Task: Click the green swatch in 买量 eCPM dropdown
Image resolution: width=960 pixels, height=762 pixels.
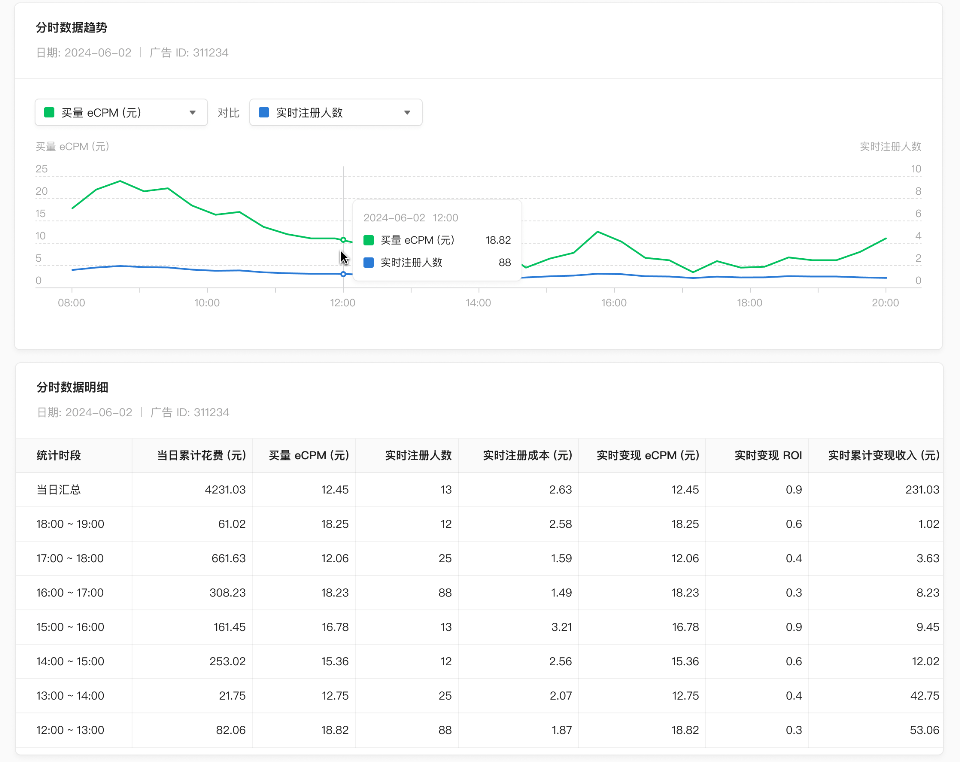Action: click(x=49, y=113)
